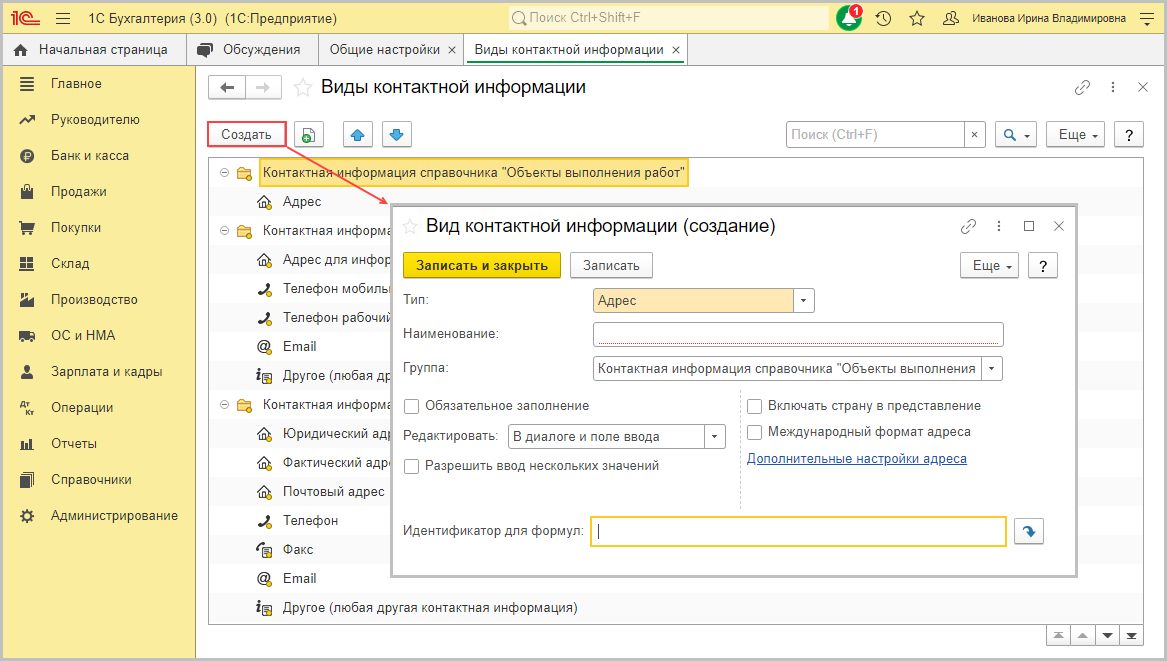Click the Создать button
This screenshot has width=1167, height=661.
click(246, 135)
